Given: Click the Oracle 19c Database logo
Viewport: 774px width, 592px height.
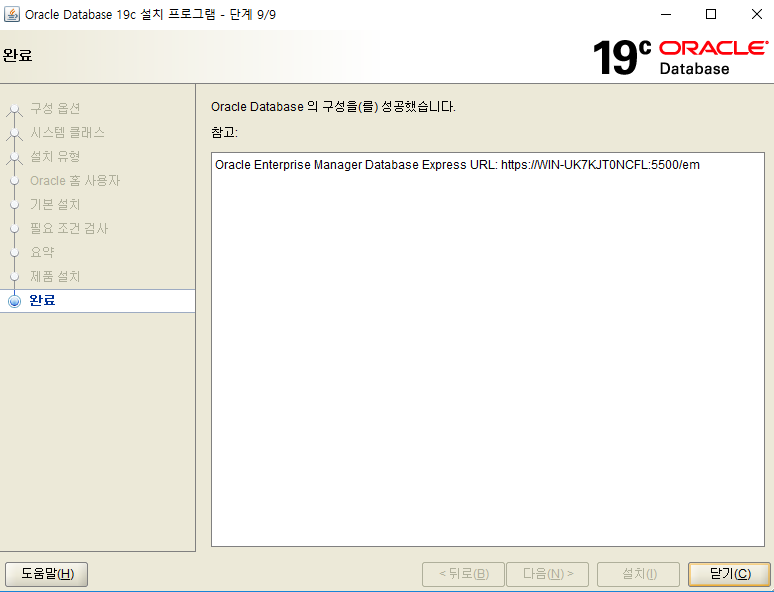Looking at the screenshot, I should [x=680, y=57].
